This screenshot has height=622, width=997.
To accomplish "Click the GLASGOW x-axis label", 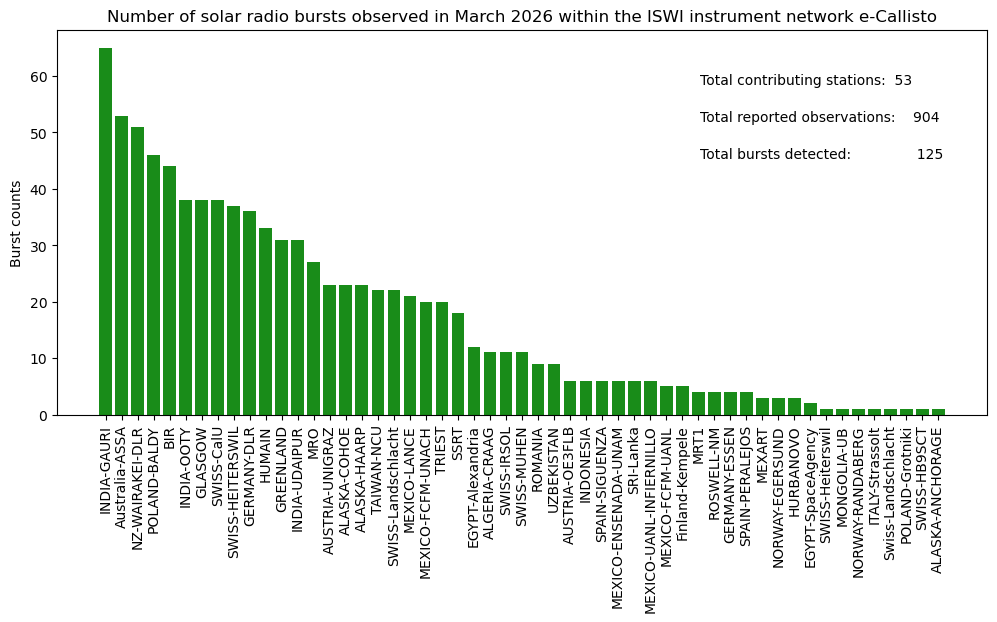I will point(201,458).
